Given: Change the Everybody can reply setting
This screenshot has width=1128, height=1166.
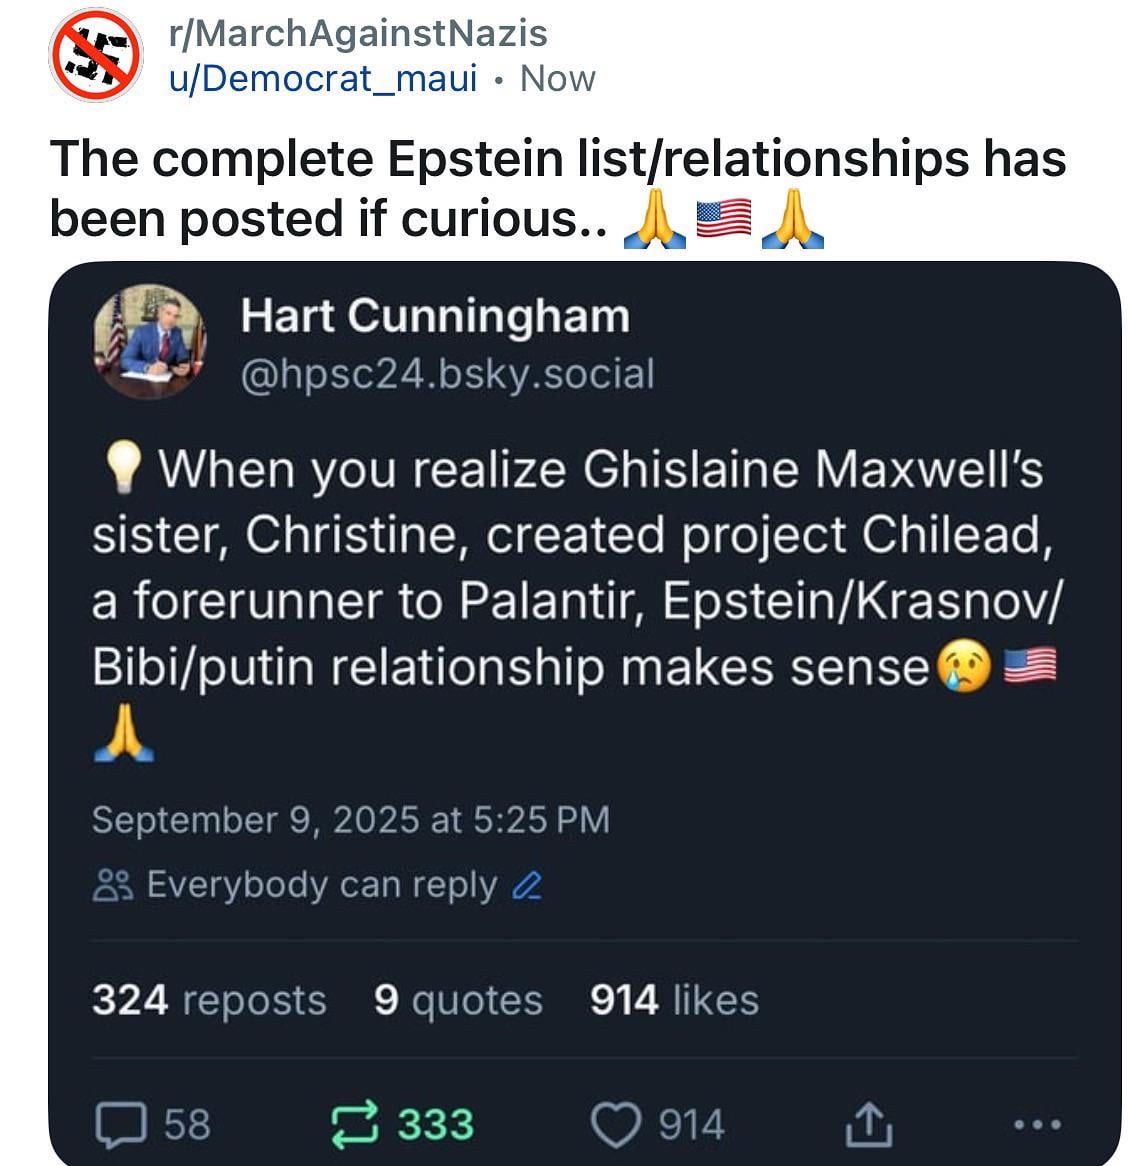Looking at the screenshot, I should pos(318,885).
